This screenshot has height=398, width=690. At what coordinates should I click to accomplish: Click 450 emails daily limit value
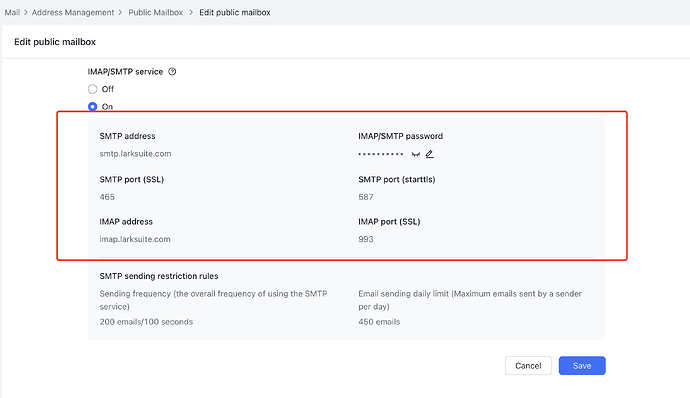point(379,322)
